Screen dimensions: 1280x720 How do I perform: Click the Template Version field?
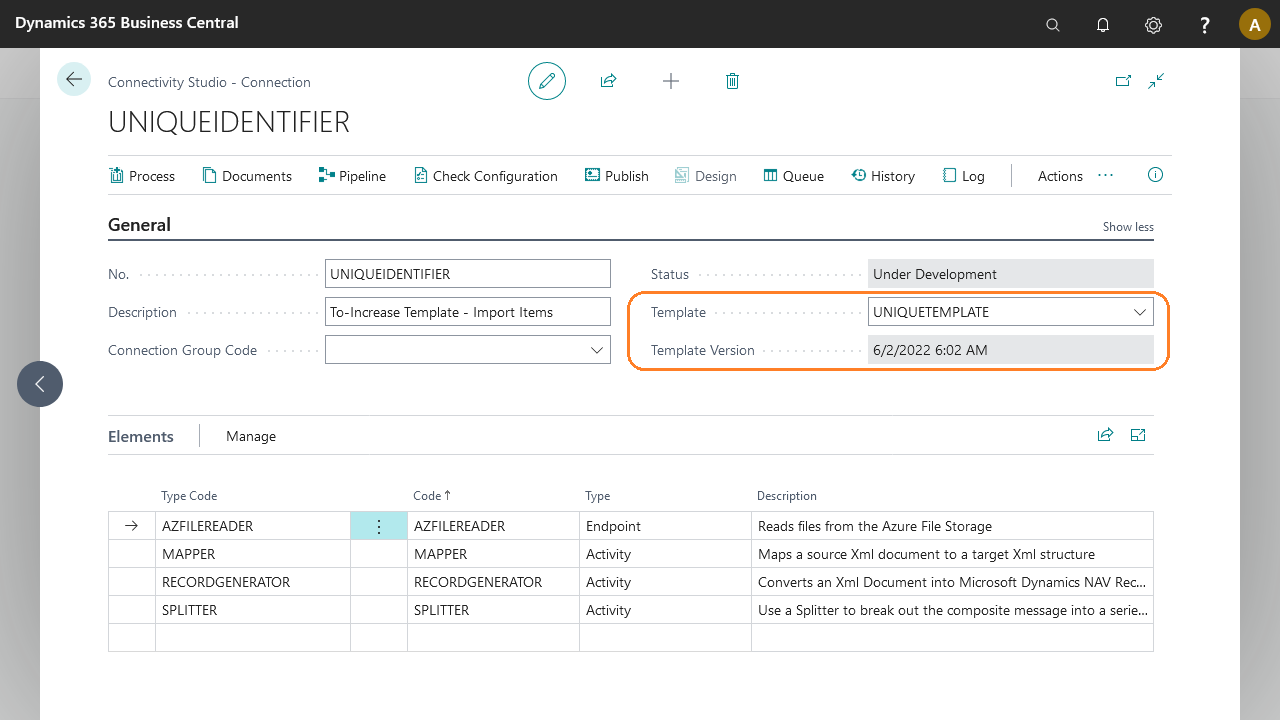click(x=1011, y=350)
